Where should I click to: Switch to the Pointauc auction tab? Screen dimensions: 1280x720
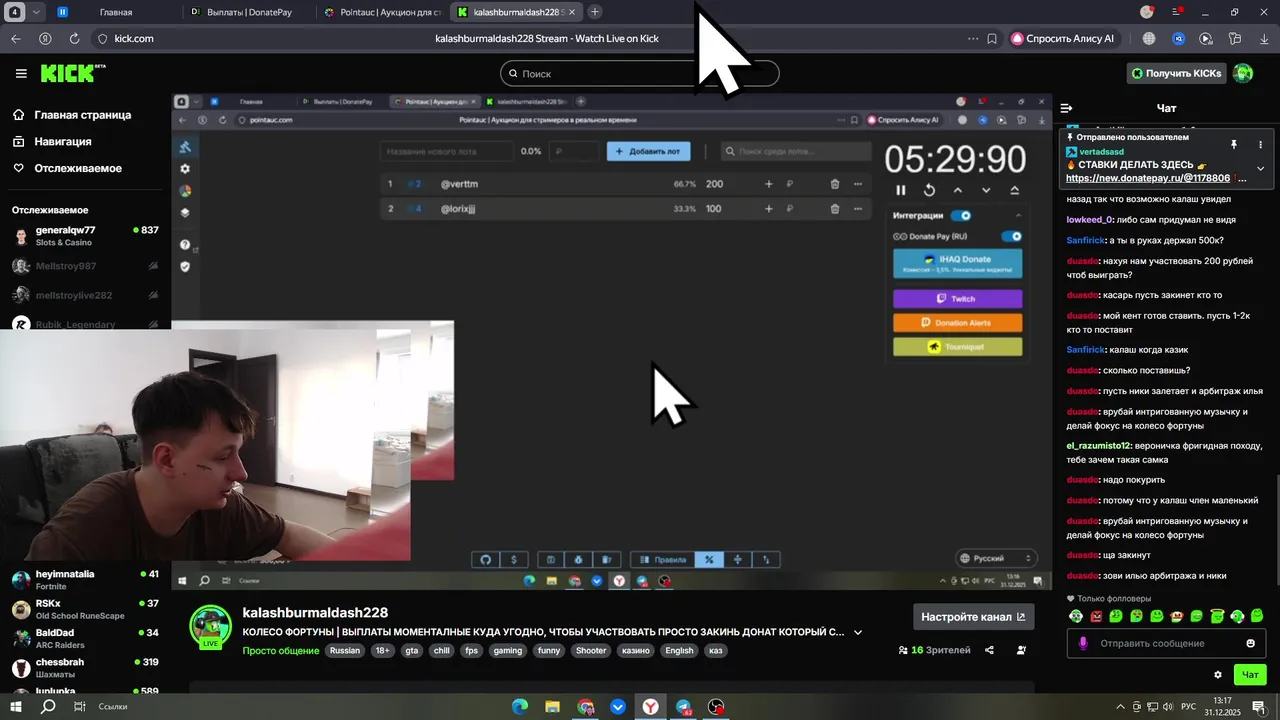tap(381, 12)
